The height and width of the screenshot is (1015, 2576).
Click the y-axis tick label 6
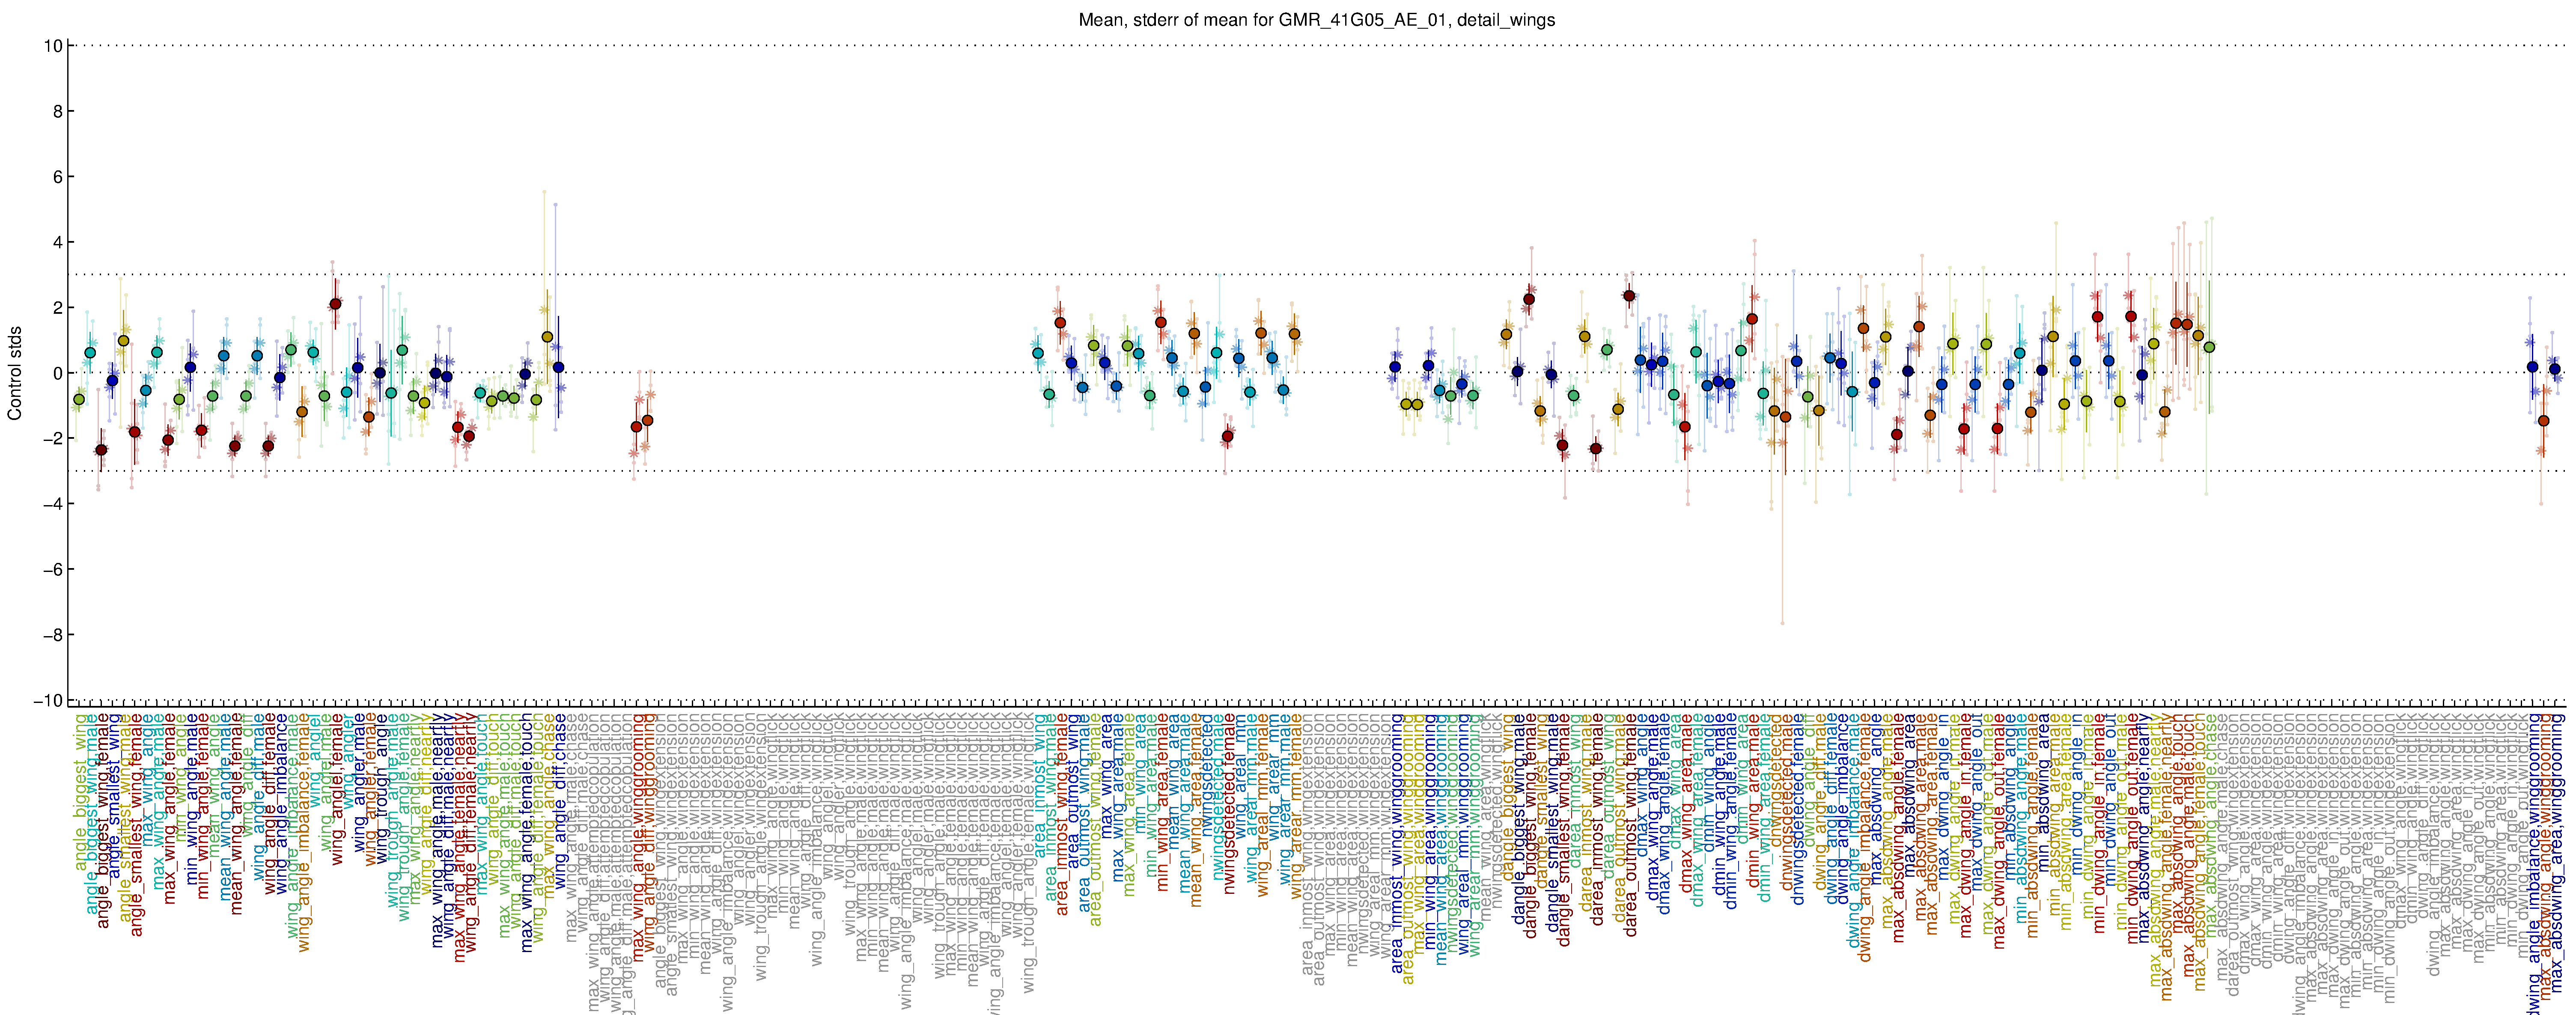coord(58,177)
